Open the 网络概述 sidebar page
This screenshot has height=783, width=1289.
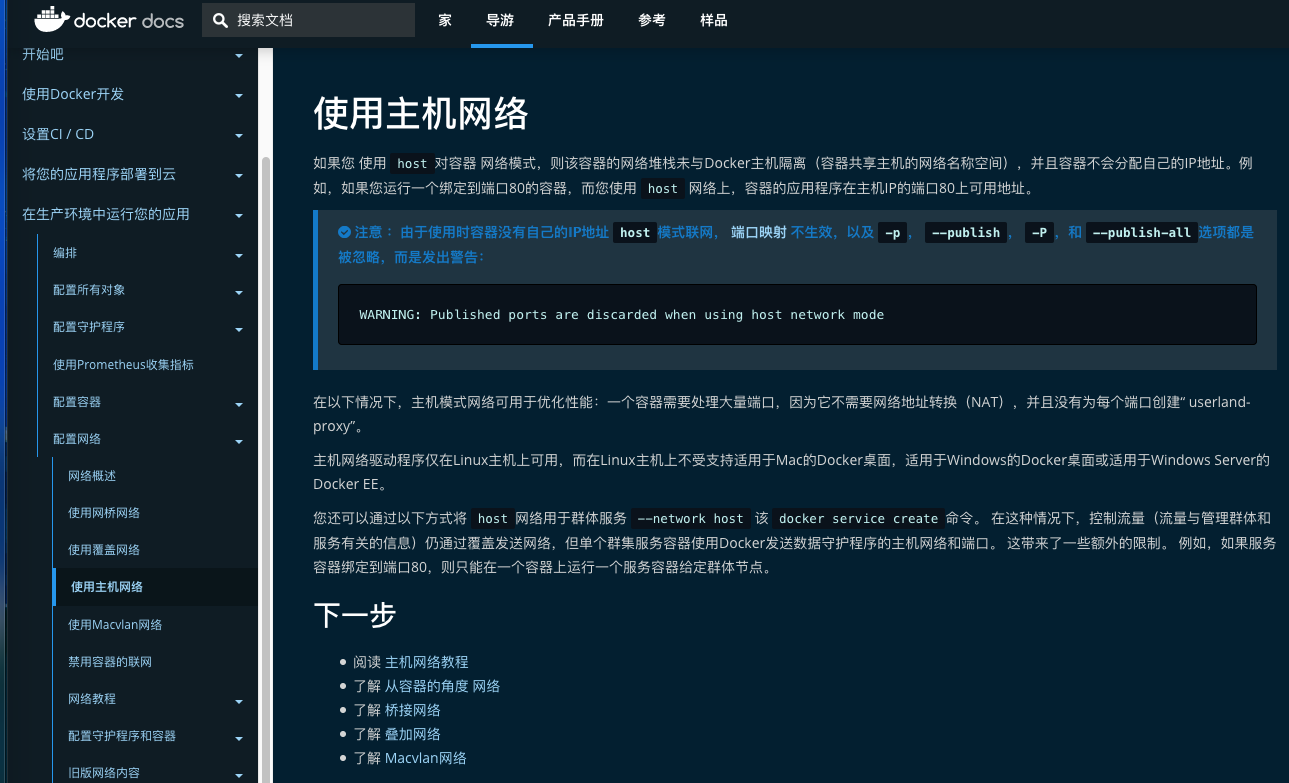click(x=92, y=476)
